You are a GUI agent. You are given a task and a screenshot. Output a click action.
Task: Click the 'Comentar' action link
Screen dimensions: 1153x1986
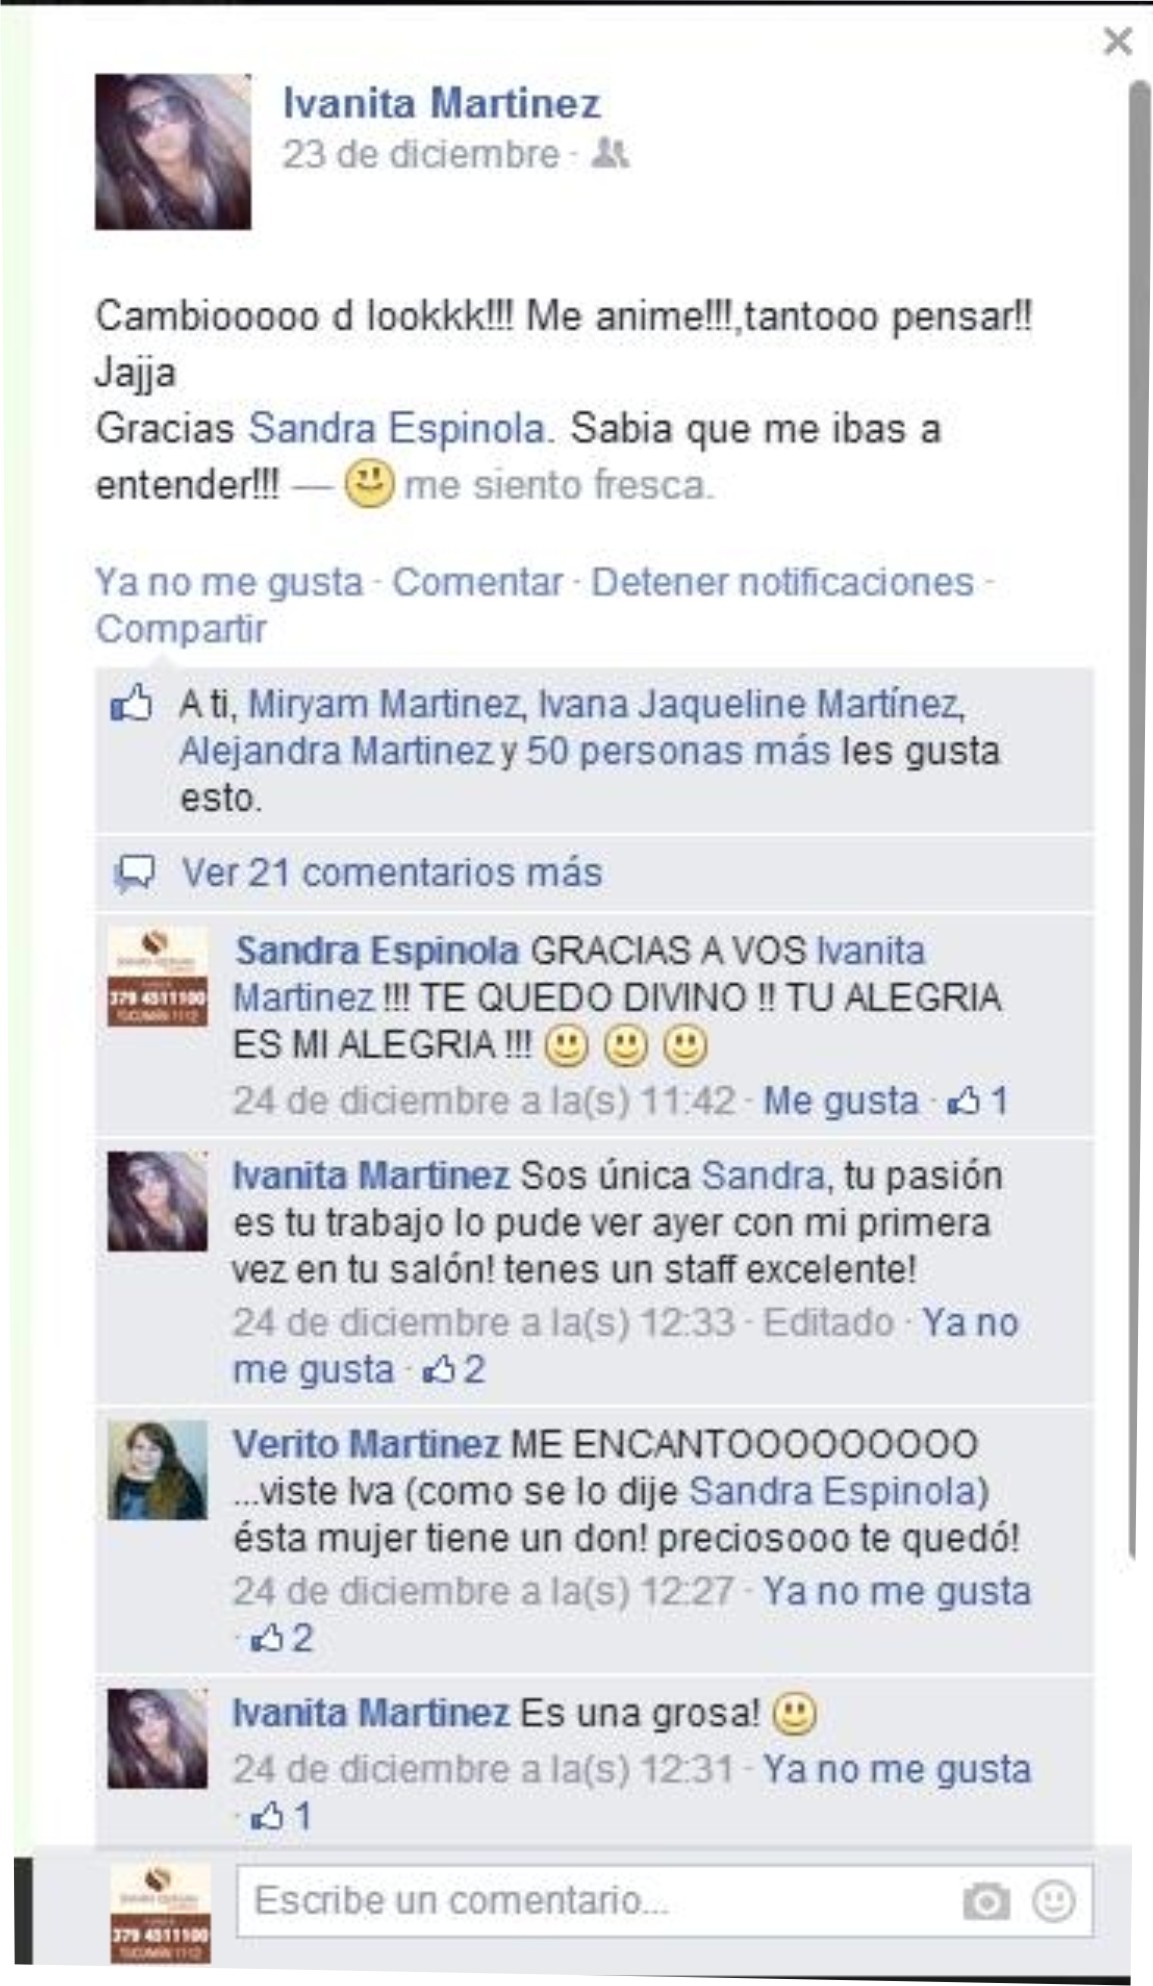477,581
